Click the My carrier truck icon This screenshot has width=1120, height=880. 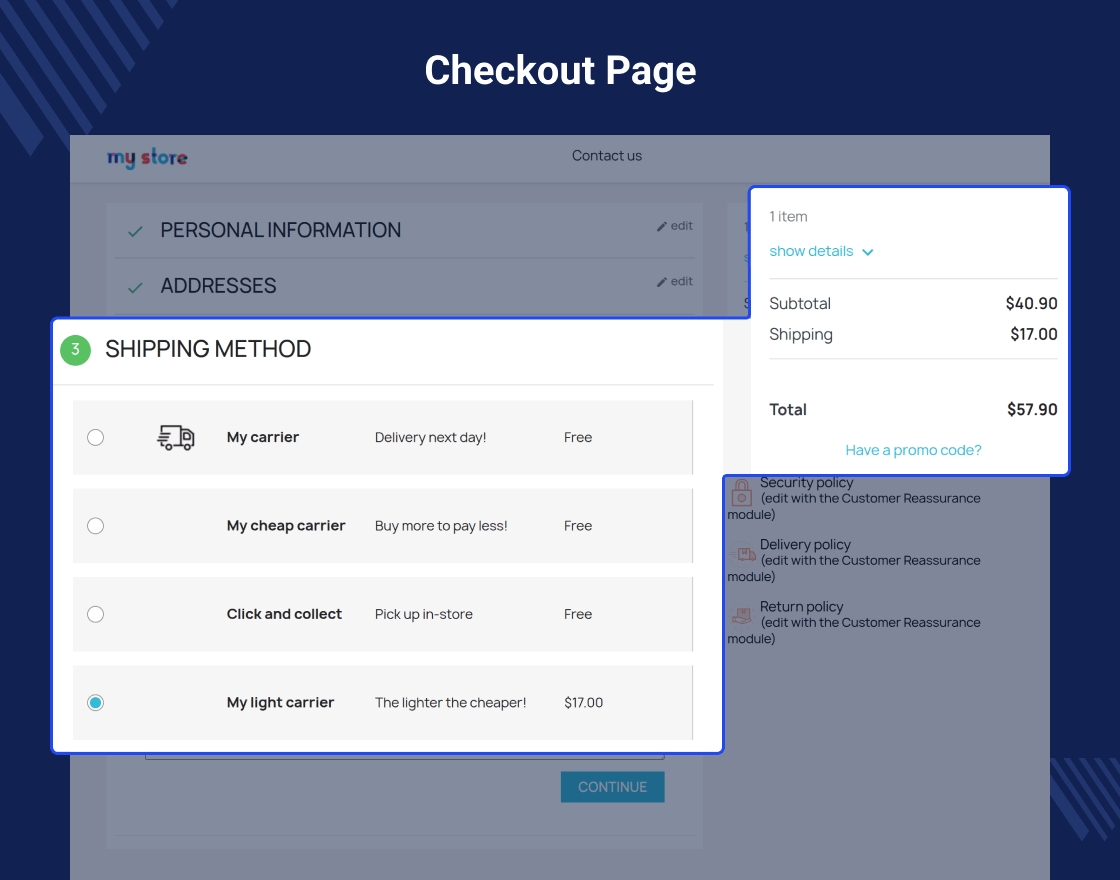point(176,437)
